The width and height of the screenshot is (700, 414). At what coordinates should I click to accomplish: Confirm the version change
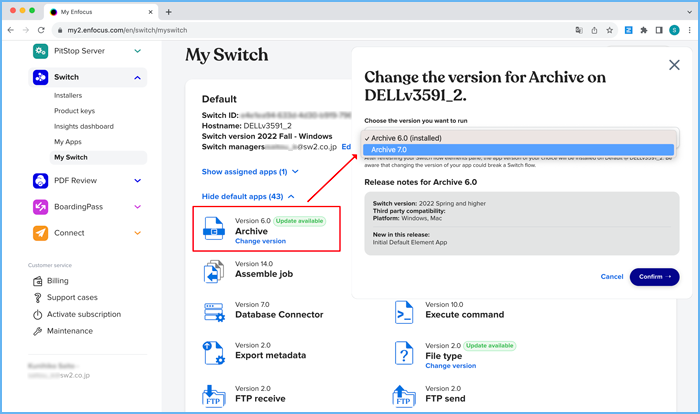point(654,277)
